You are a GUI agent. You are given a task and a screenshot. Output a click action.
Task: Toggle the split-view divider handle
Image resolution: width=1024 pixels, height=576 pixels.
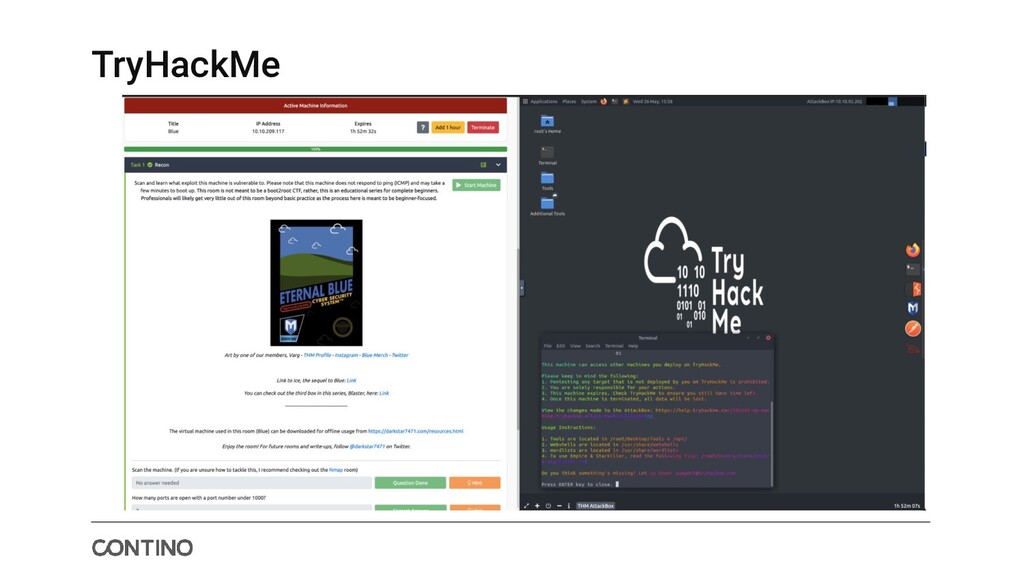coord(522,287)
